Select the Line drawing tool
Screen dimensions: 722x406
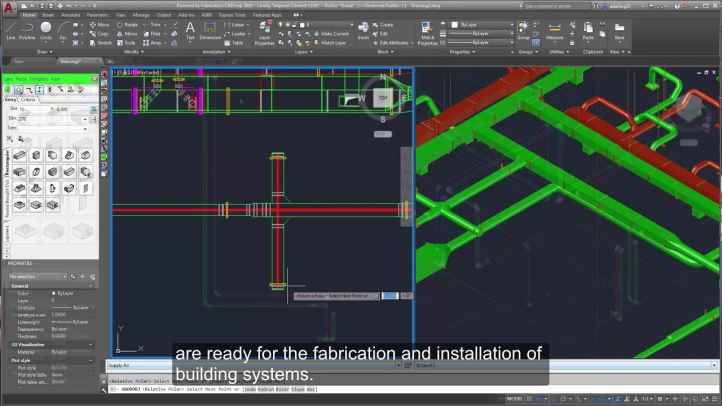pyautogui.click(x=10, y=29)
